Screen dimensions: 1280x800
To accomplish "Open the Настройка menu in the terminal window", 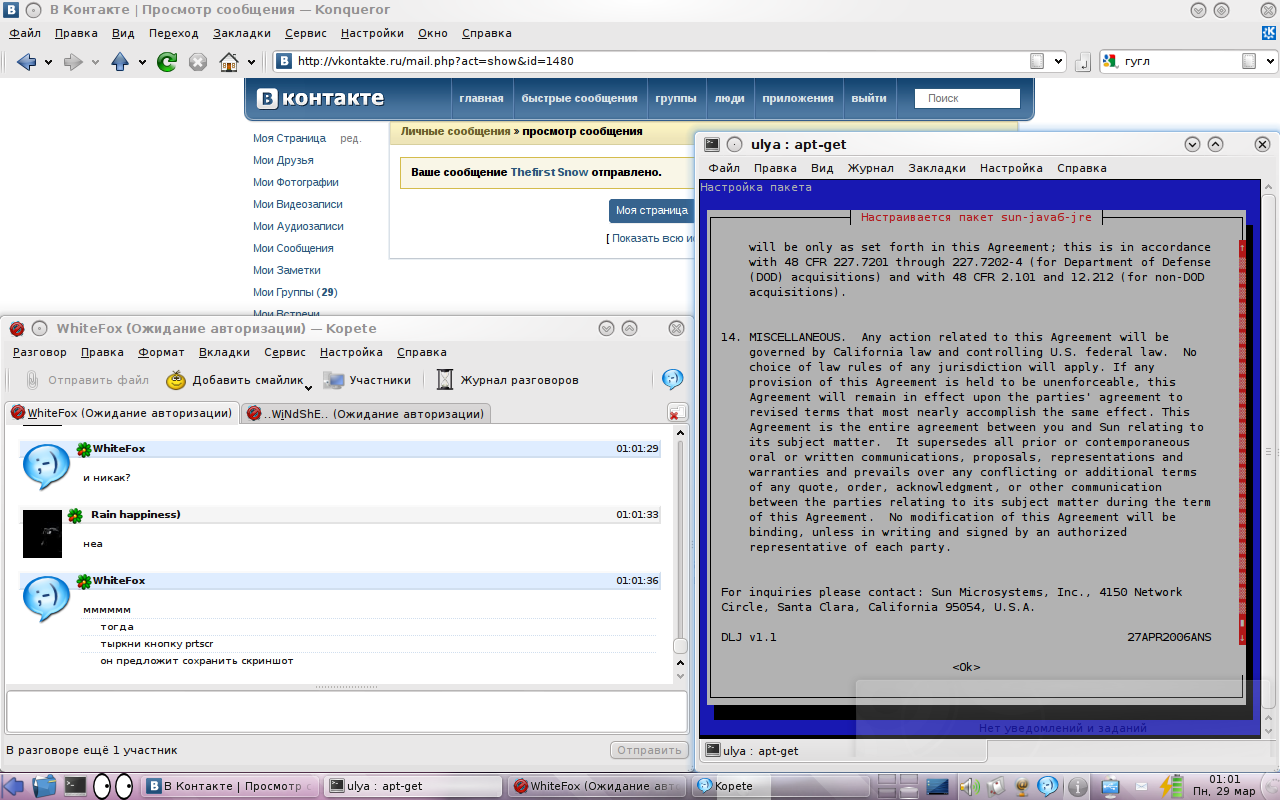I will pyautogui.click(x=1011, y=168).
